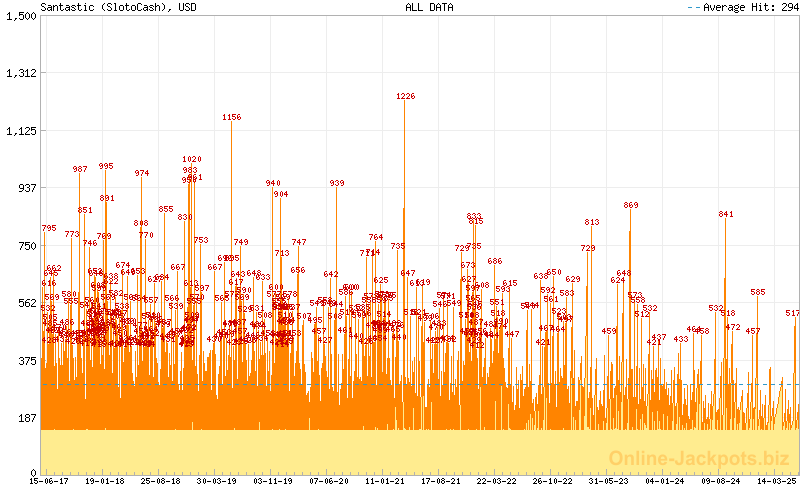800x490 pixels.
Task: Click the 1156 peak value label
Action: [231, 117]
